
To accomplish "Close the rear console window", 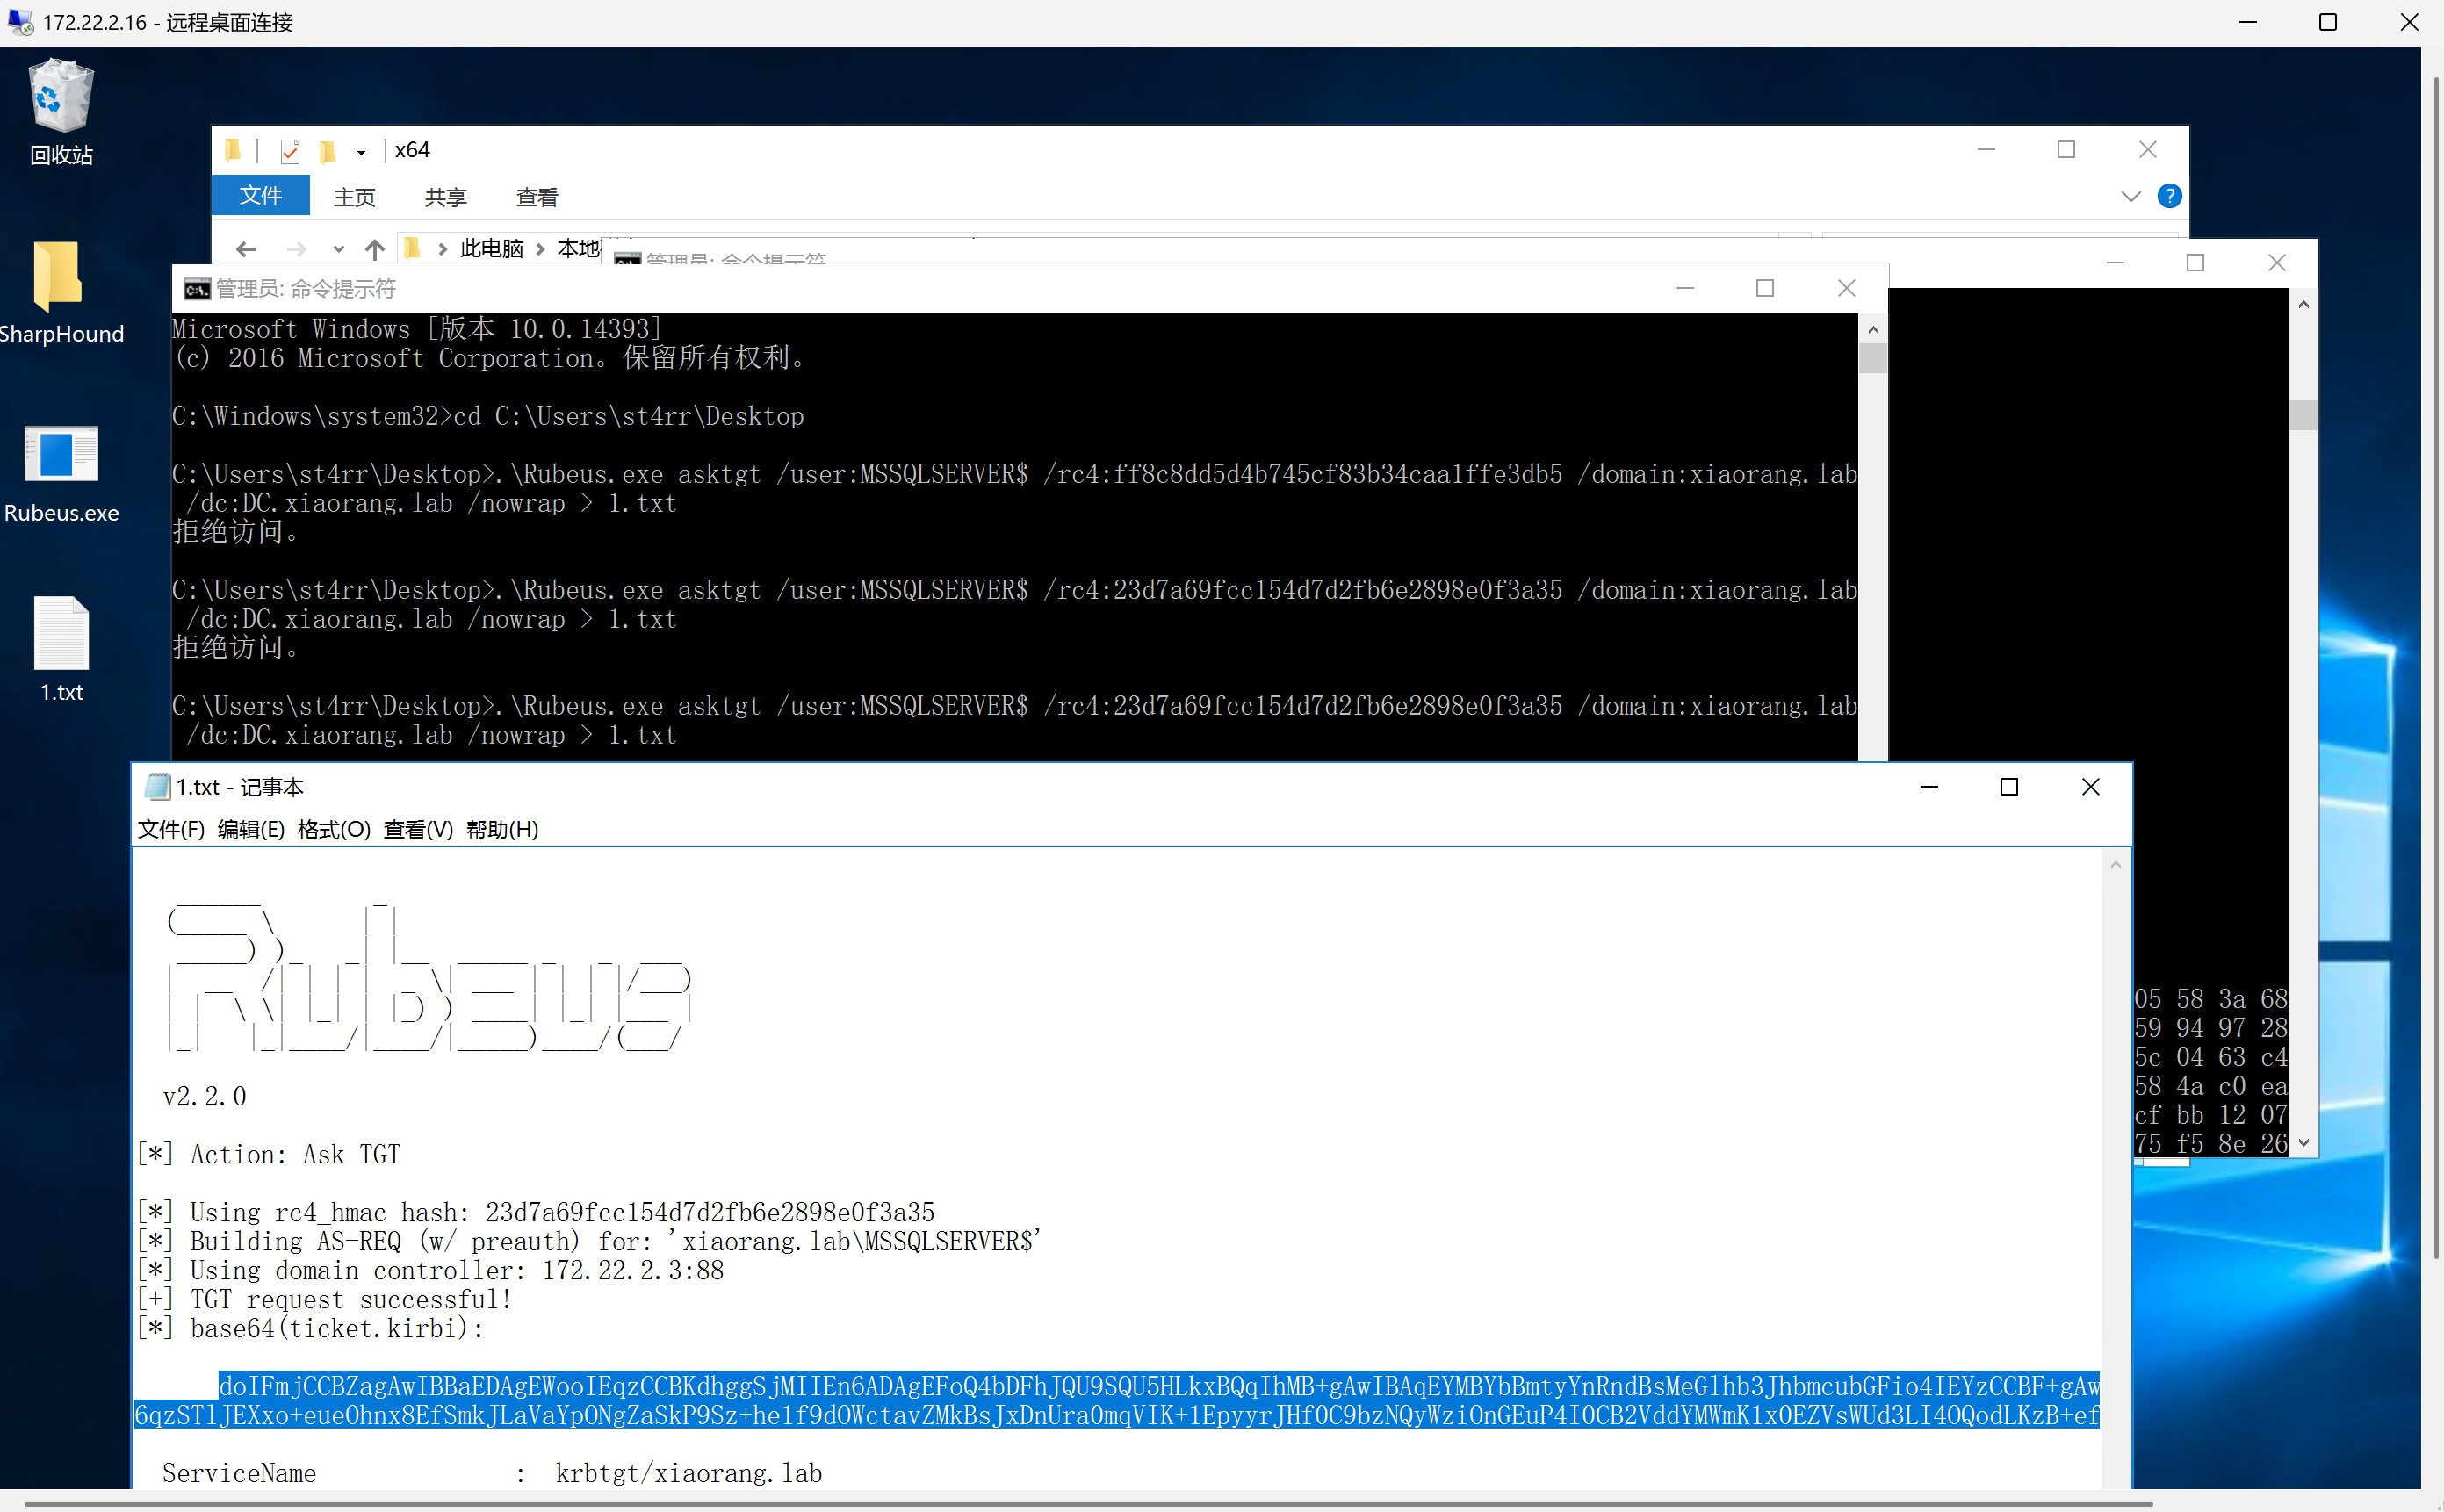I will coord(2277,262).
